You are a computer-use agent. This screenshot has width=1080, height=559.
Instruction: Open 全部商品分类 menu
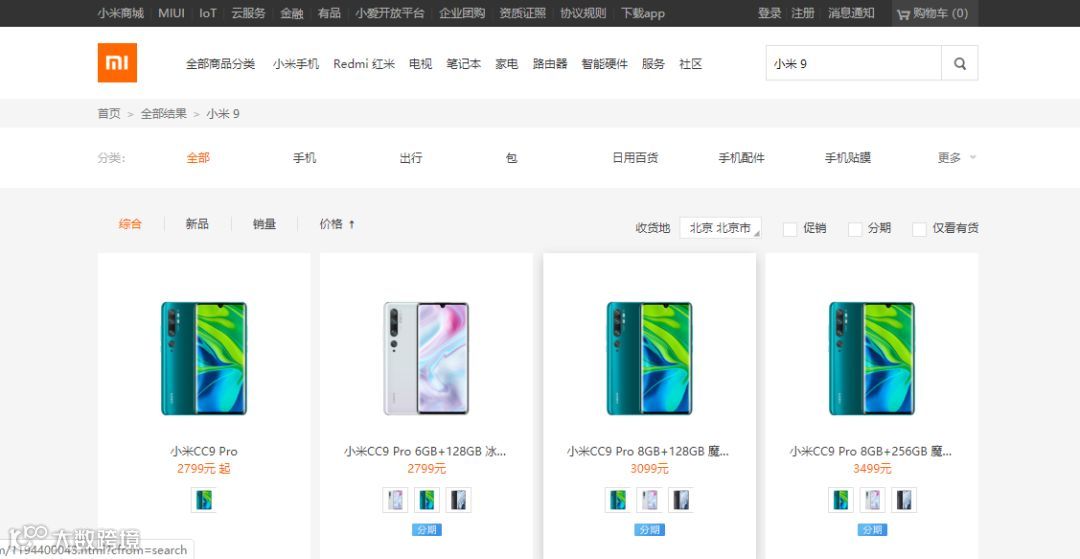point(220,64)
